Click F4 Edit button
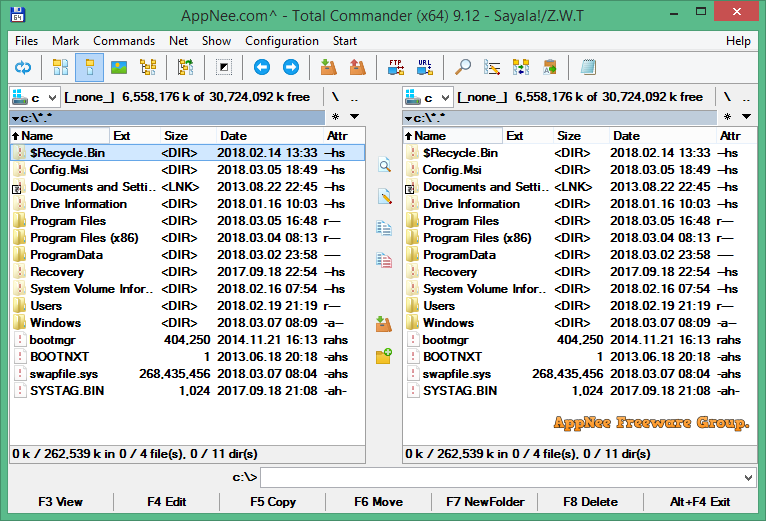766x521 pixels. (167, 502)
